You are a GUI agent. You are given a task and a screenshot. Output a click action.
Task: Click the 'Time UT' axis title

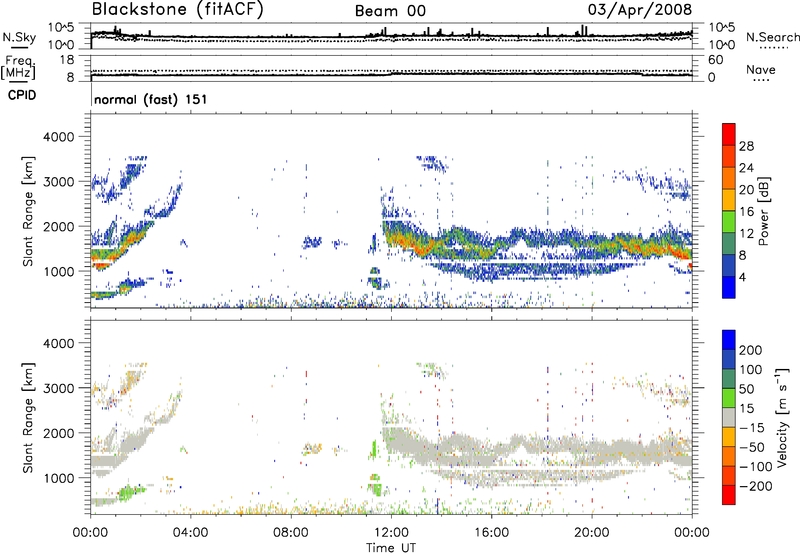pos(391,548)
